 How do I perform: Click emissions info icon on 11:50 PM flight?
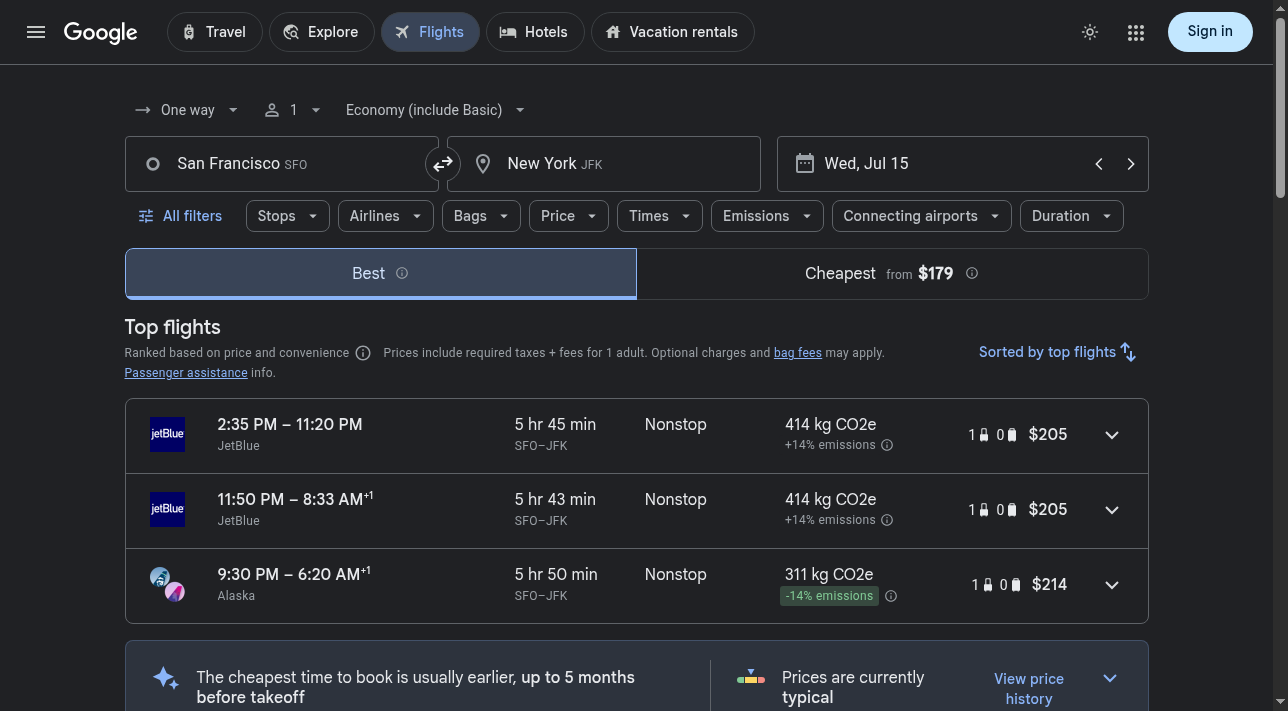pyautogui.click(x=887, y=521)
